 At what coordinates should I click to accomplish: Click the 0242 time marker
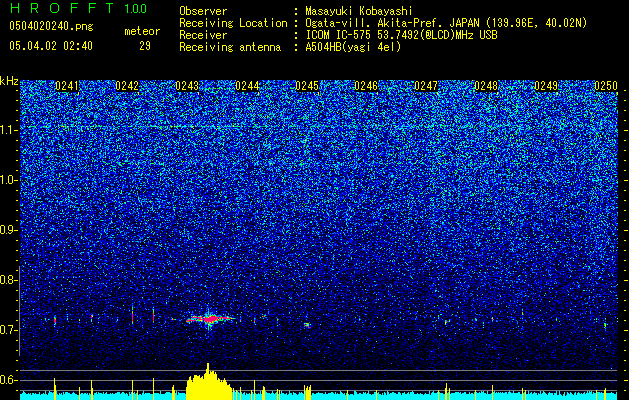tap(127, 86)
